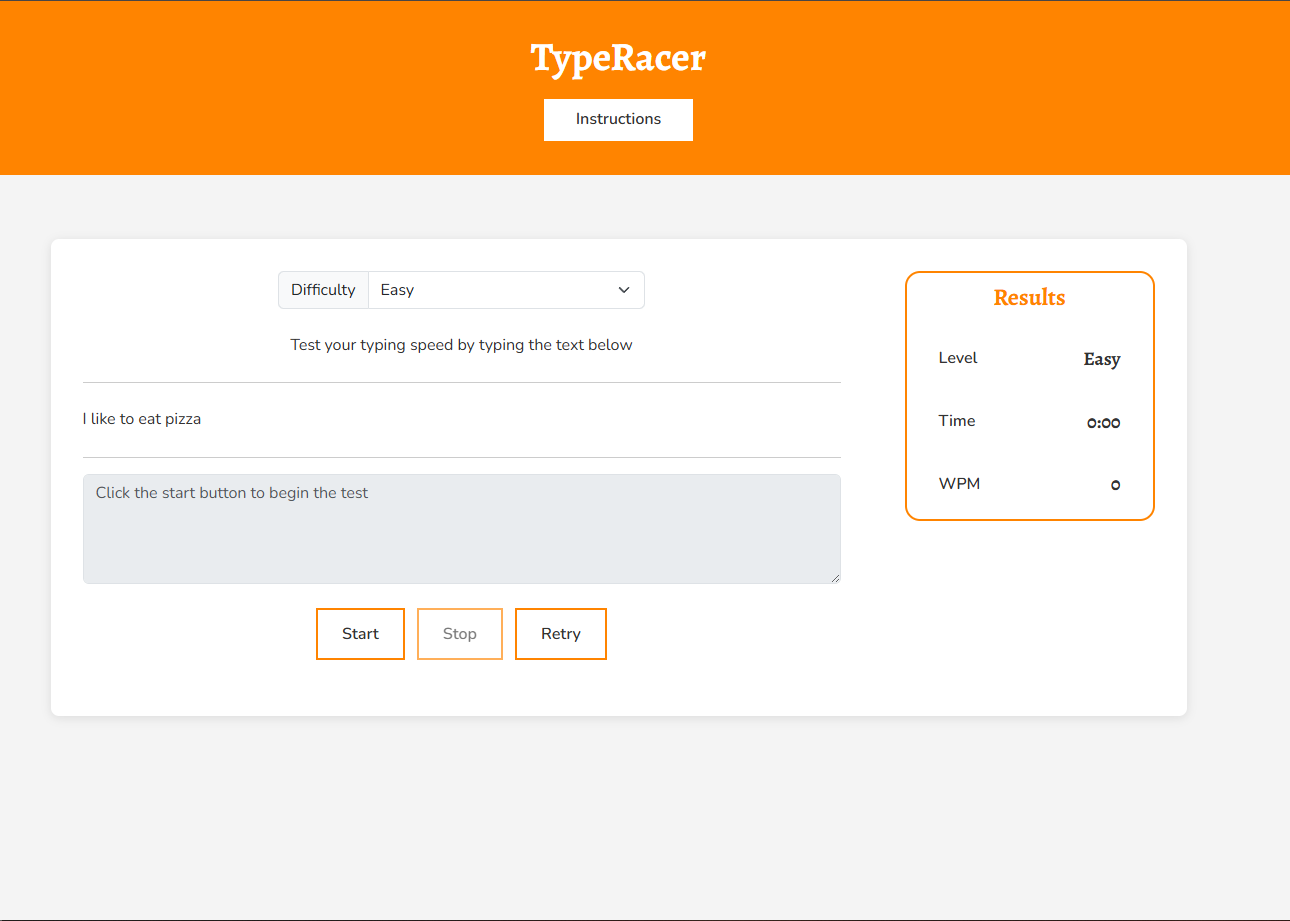1290x921 pixels.
Task: Click the Difficulty label
Action: (323, 289)
